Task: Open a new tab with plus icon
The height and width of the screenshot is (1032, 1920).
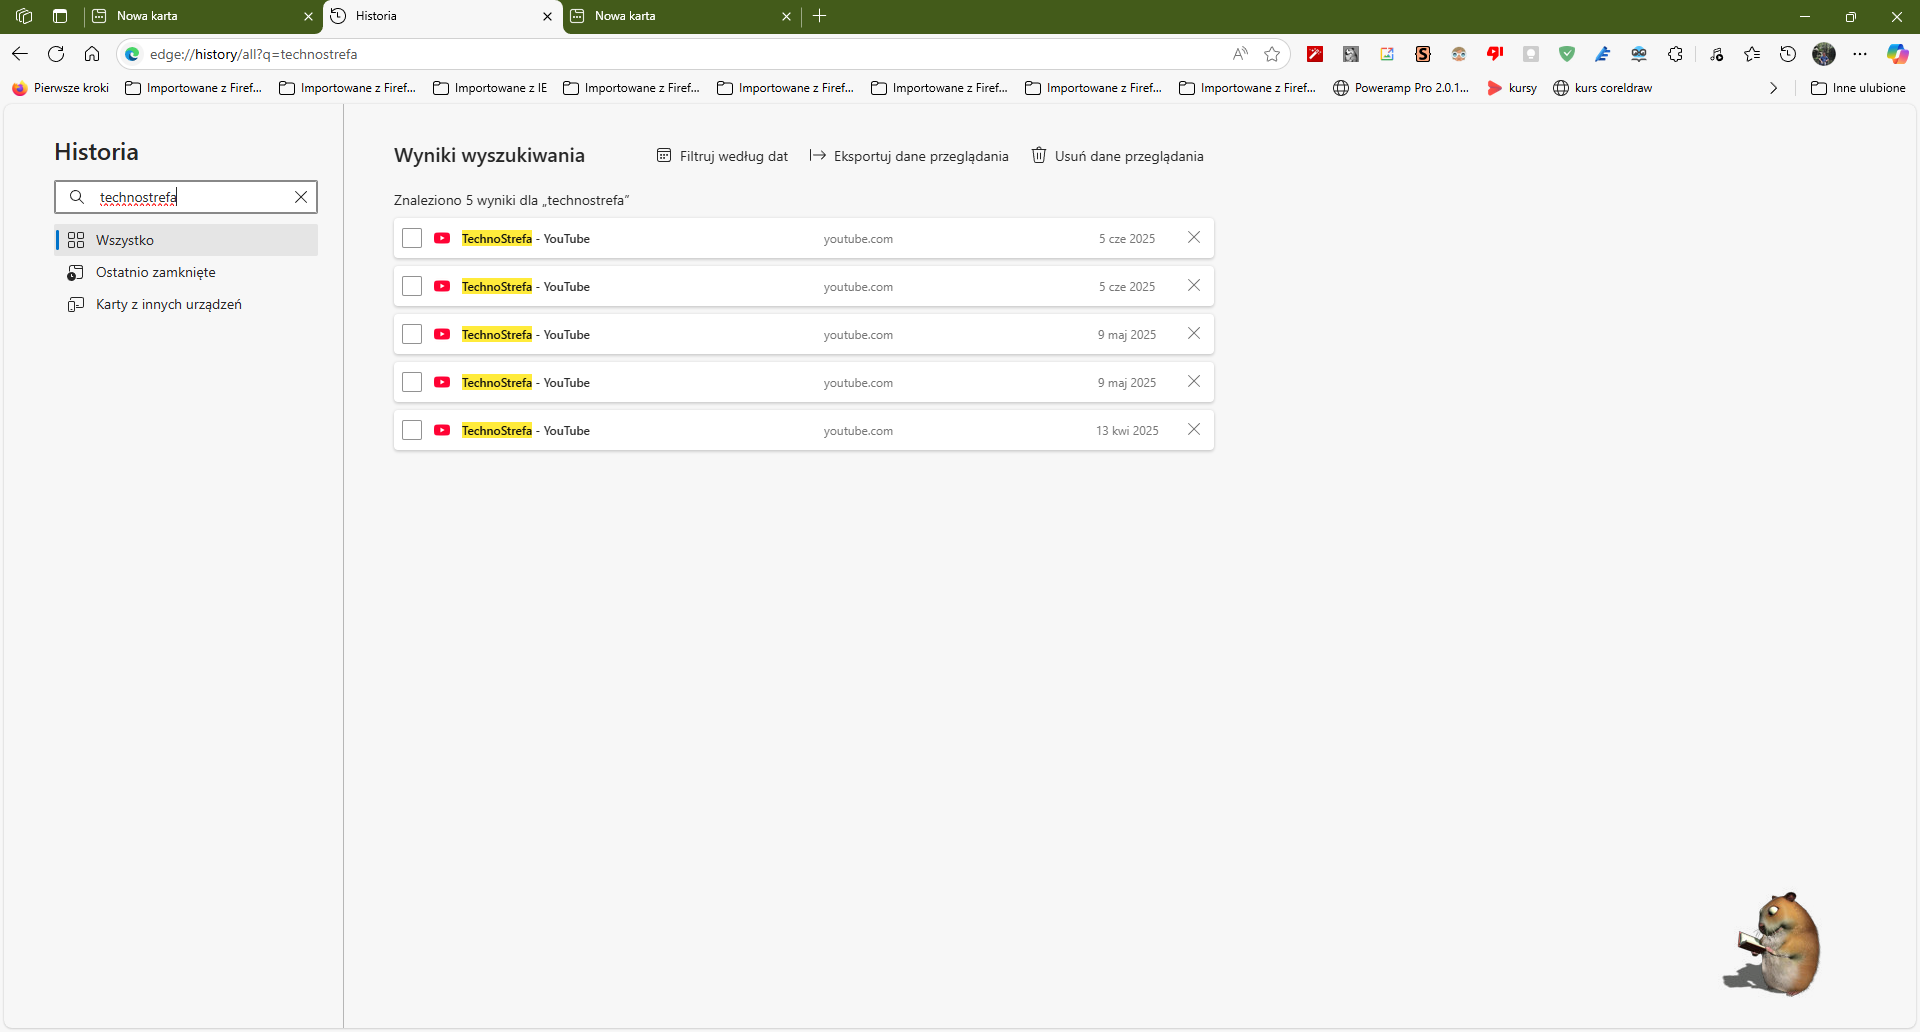Action: tap(820, 16)
